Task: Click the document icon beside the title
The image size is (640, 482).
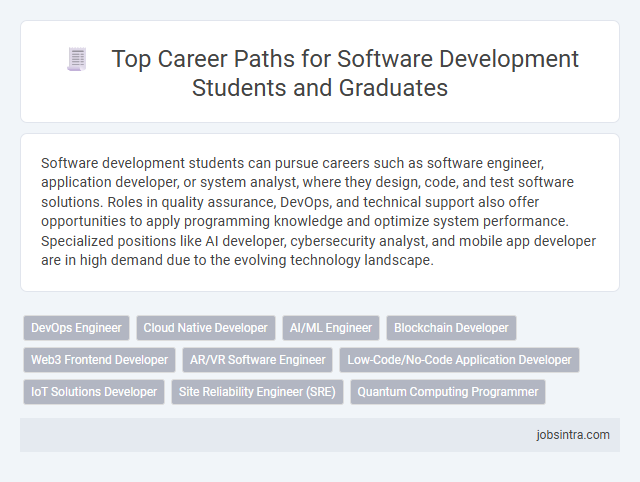Action: (x=77, y=59)
